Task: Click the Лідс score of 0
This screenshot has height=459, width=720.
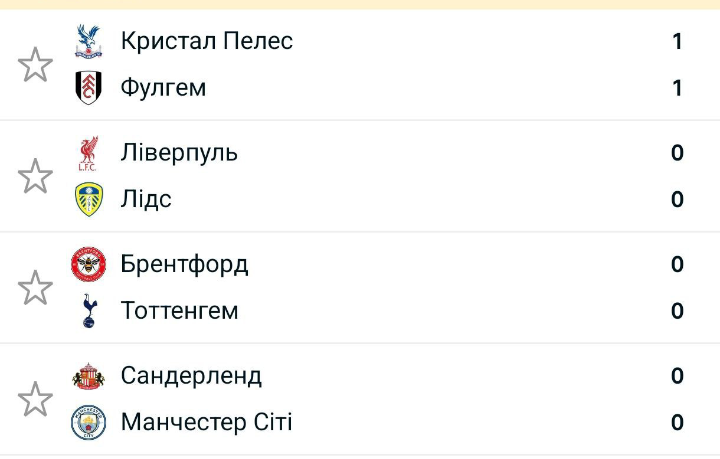Action: (x=677, y=199)
